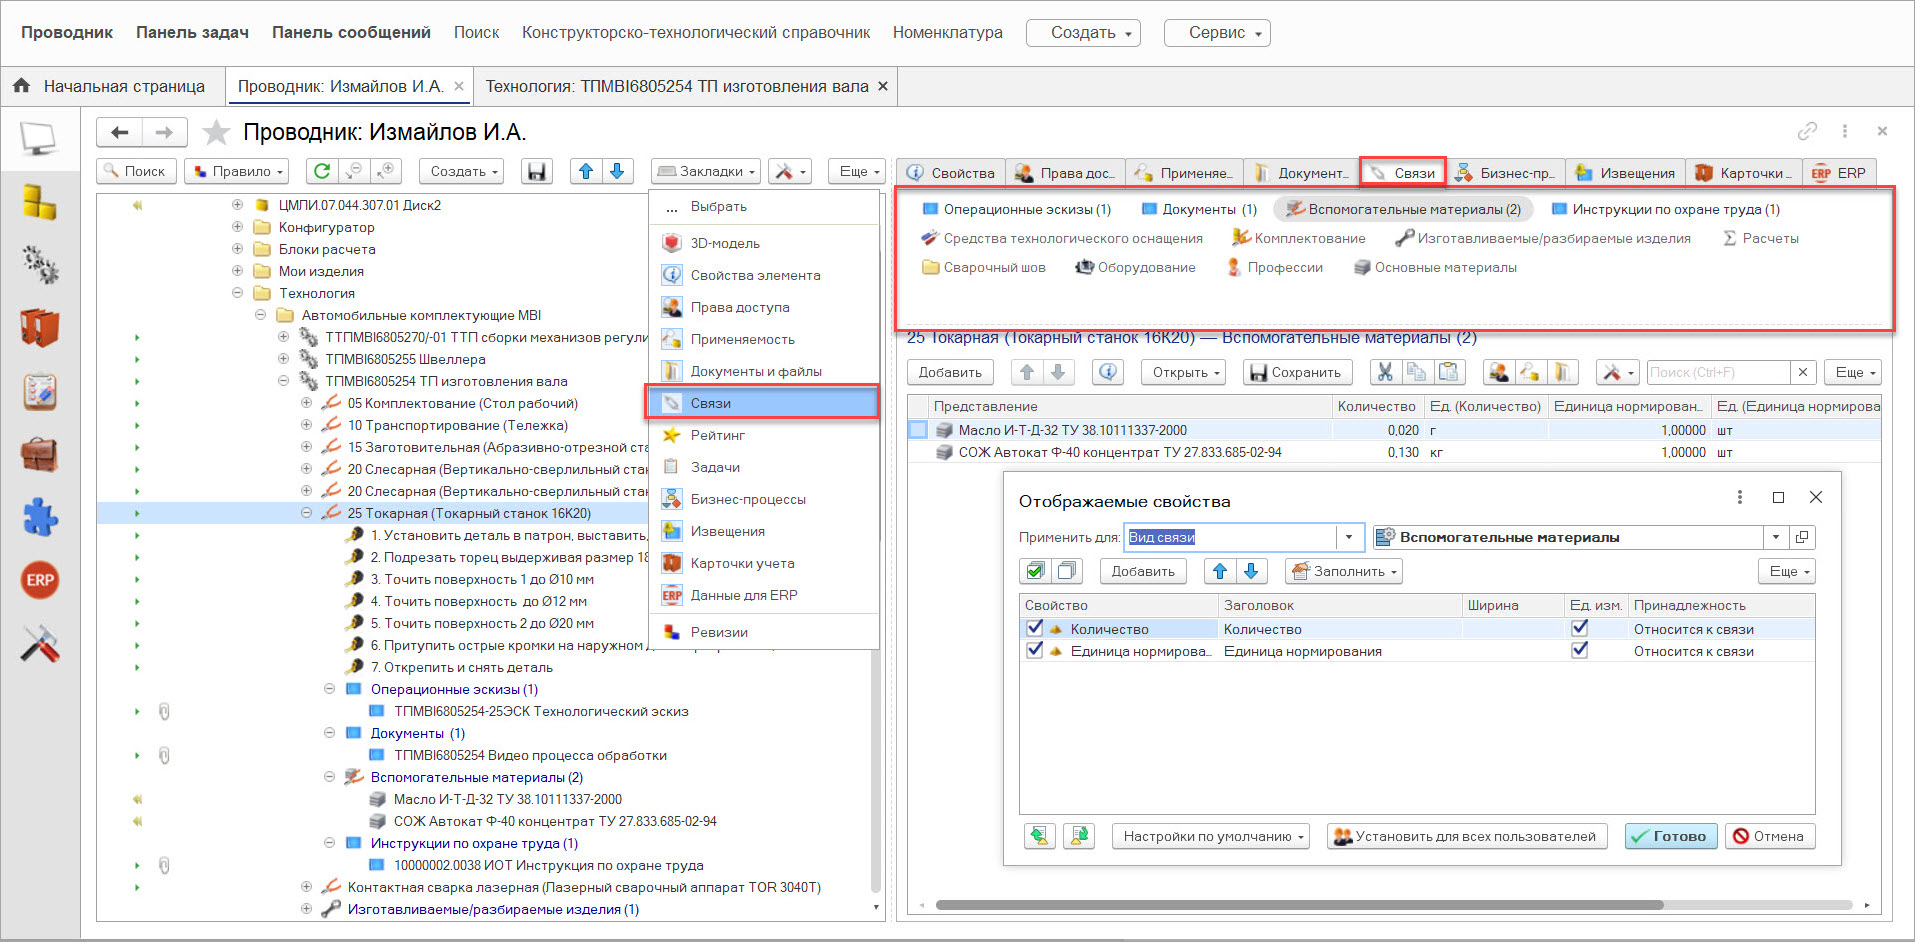Open the yellow blocks icon in left sidebar
Image resolution: width=1915 pixels, height=942 pixels.
(x=39, y=202)
